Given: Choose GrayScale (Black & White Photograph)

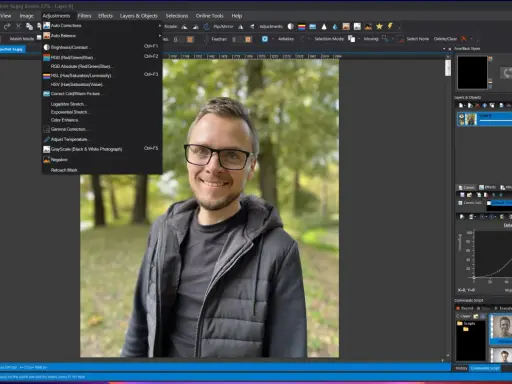Looking at the screenshot, I should click(102, 149).
